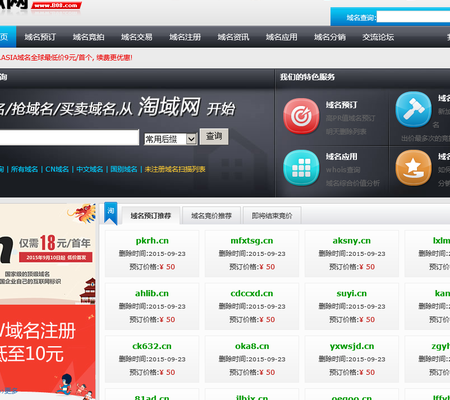Open the 常用后缀 suffix dropdown
Screen dimensions: 450x400
pos(171,139)
